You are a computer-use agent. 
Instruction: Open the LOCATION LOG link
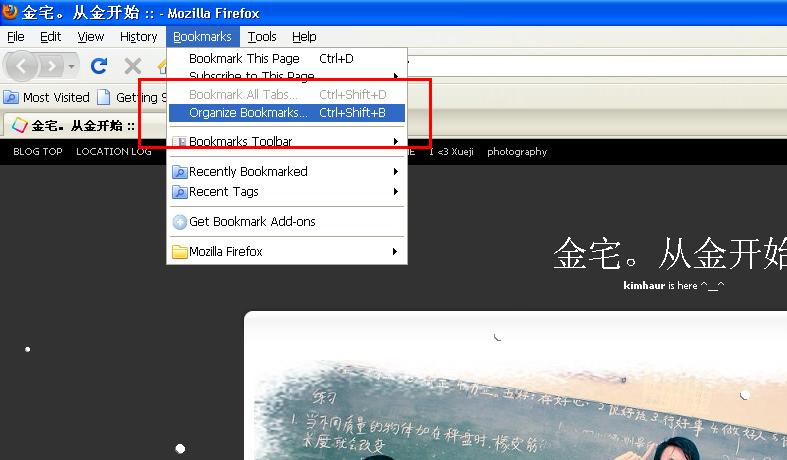(x=114, y=152)
